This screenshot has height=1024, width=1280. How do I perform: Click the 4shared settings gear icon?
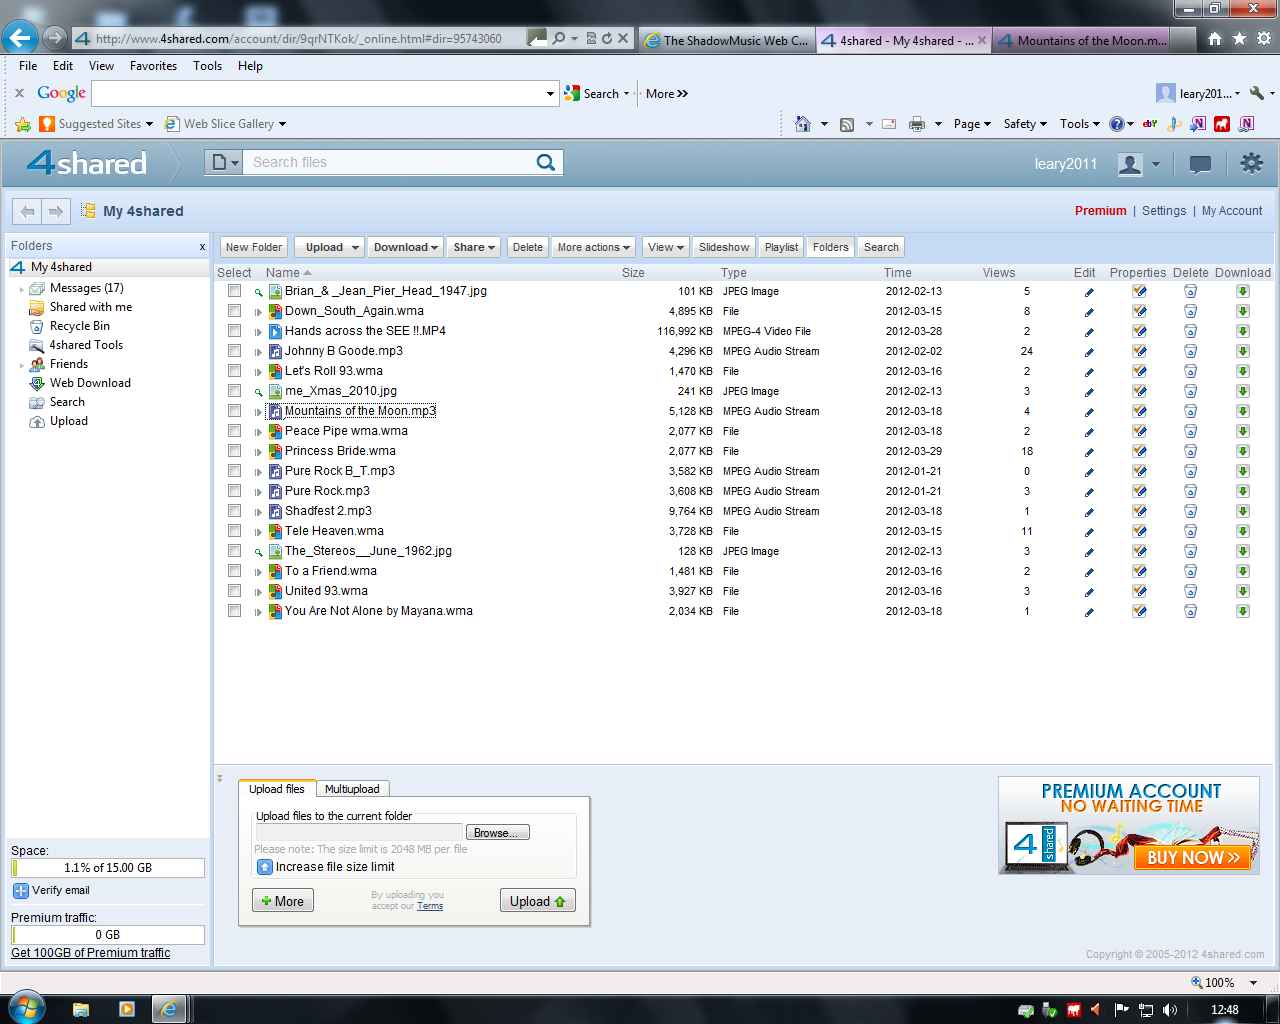click(1251, 163)
